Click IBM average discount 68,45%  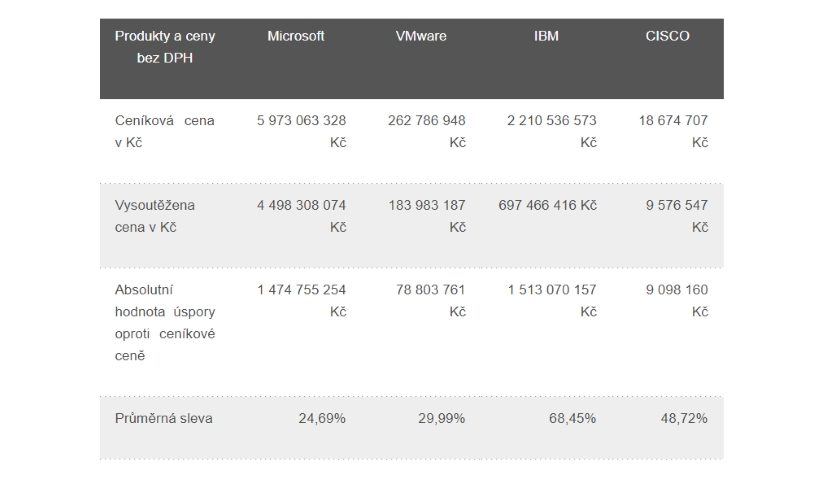pos(572,418)
